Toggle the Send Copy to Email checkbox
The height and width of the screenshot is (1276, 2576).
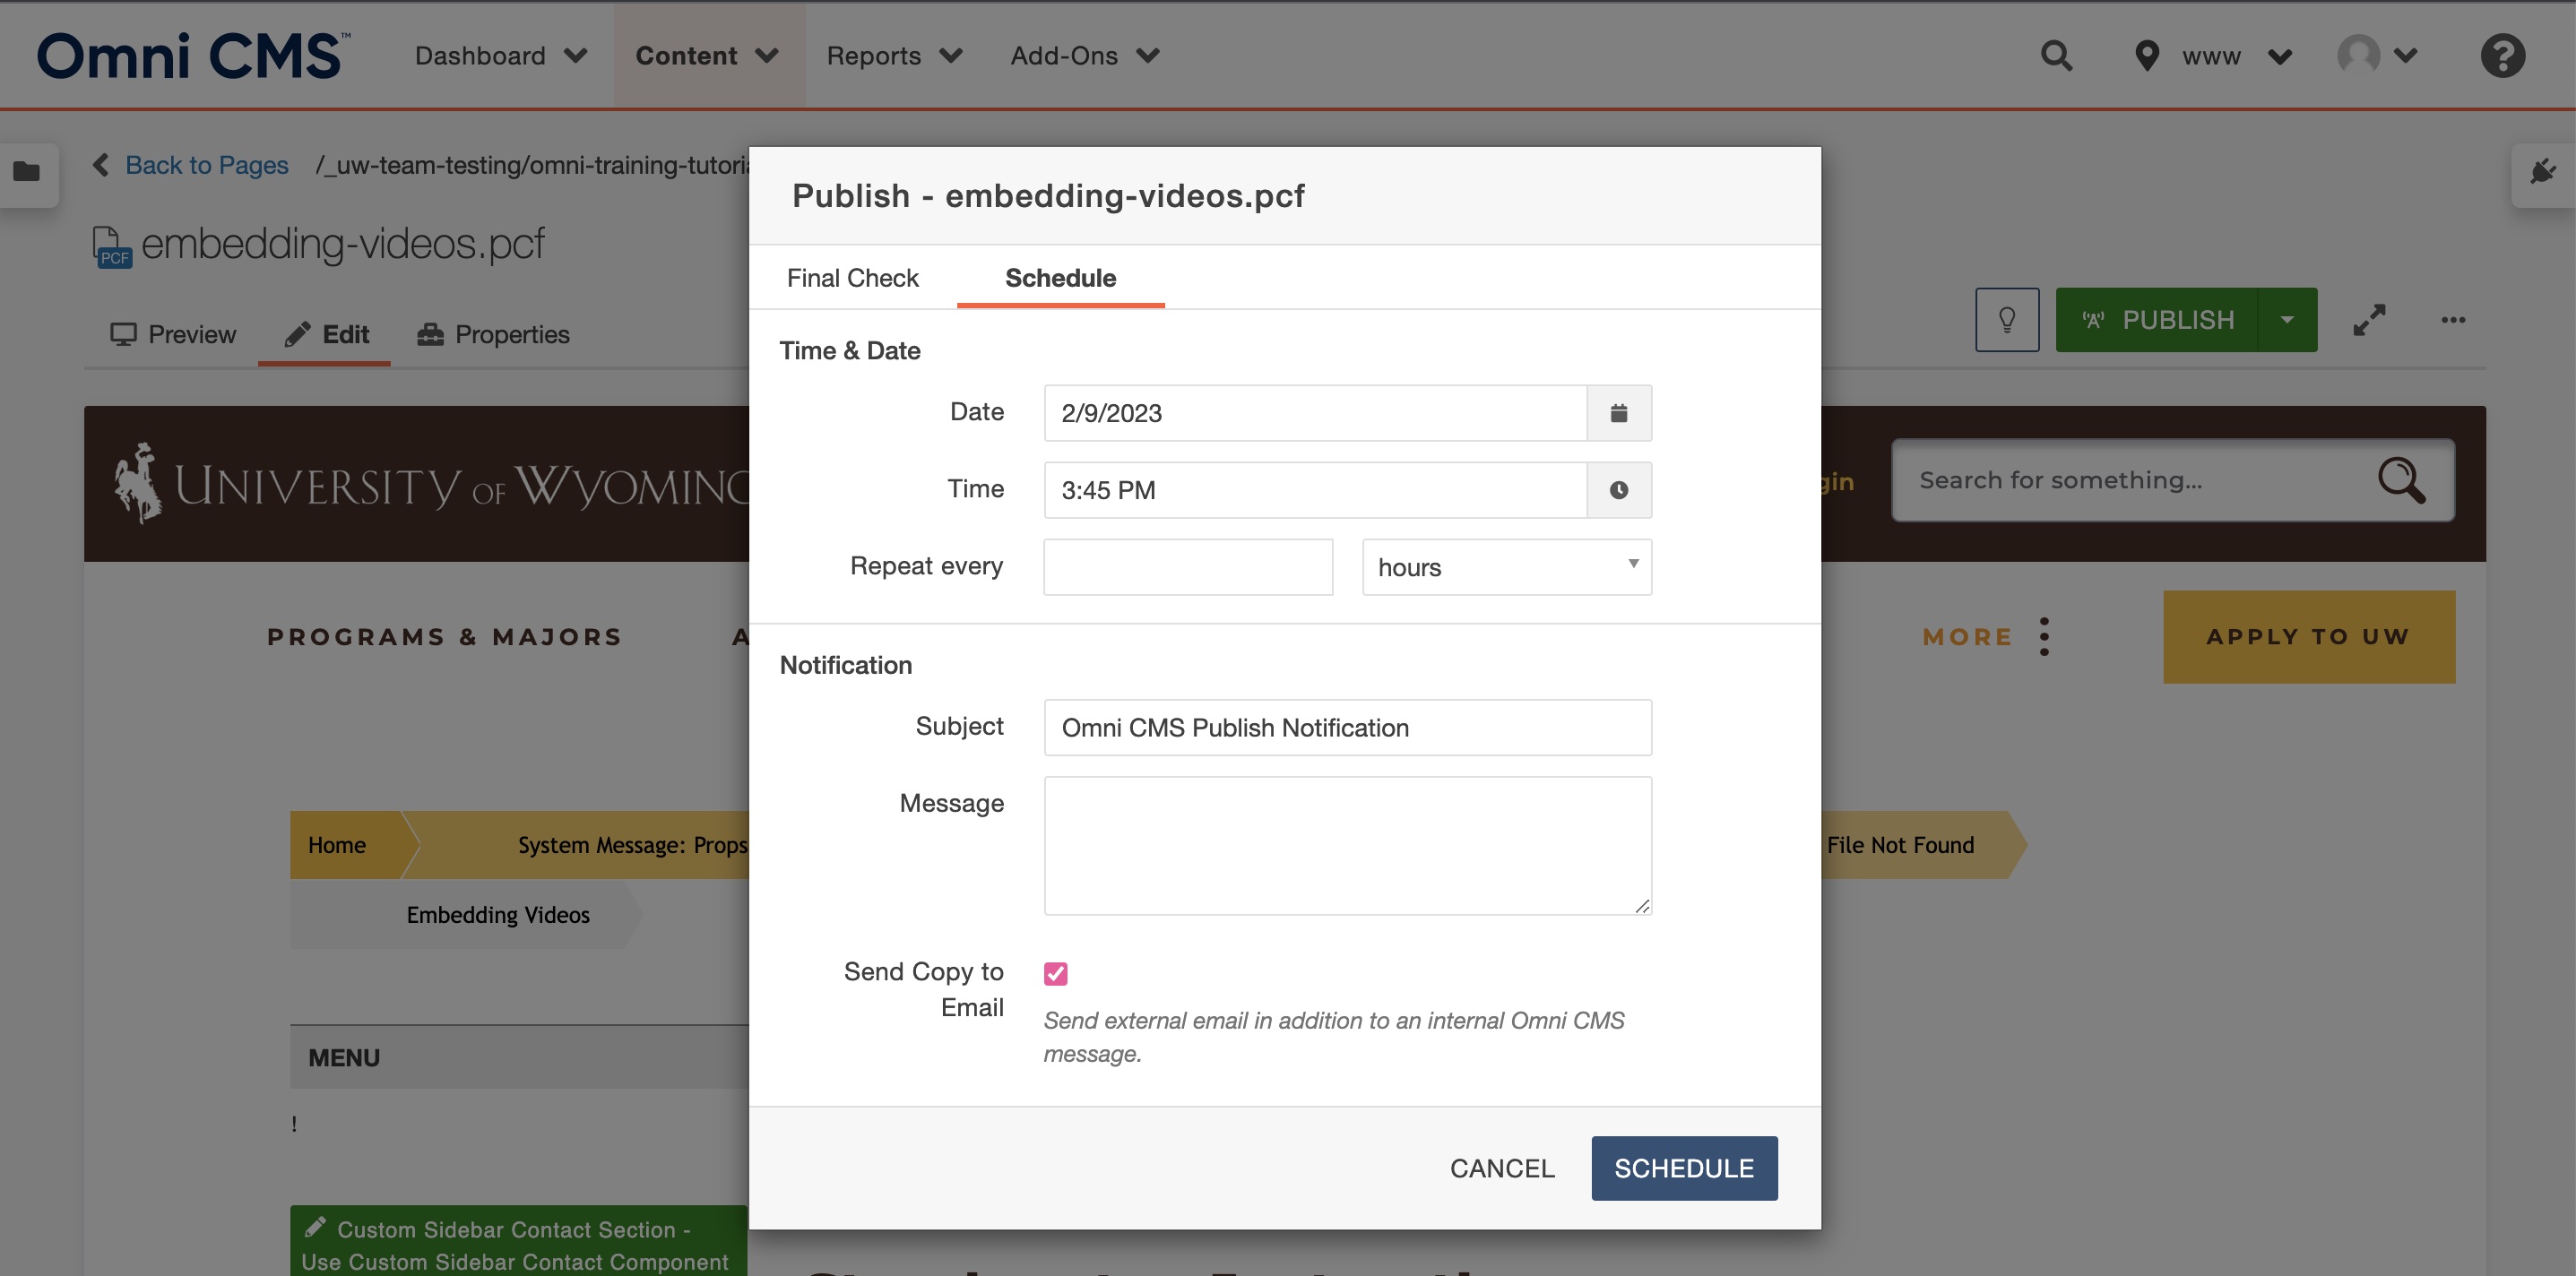(x=1055, y=970)
